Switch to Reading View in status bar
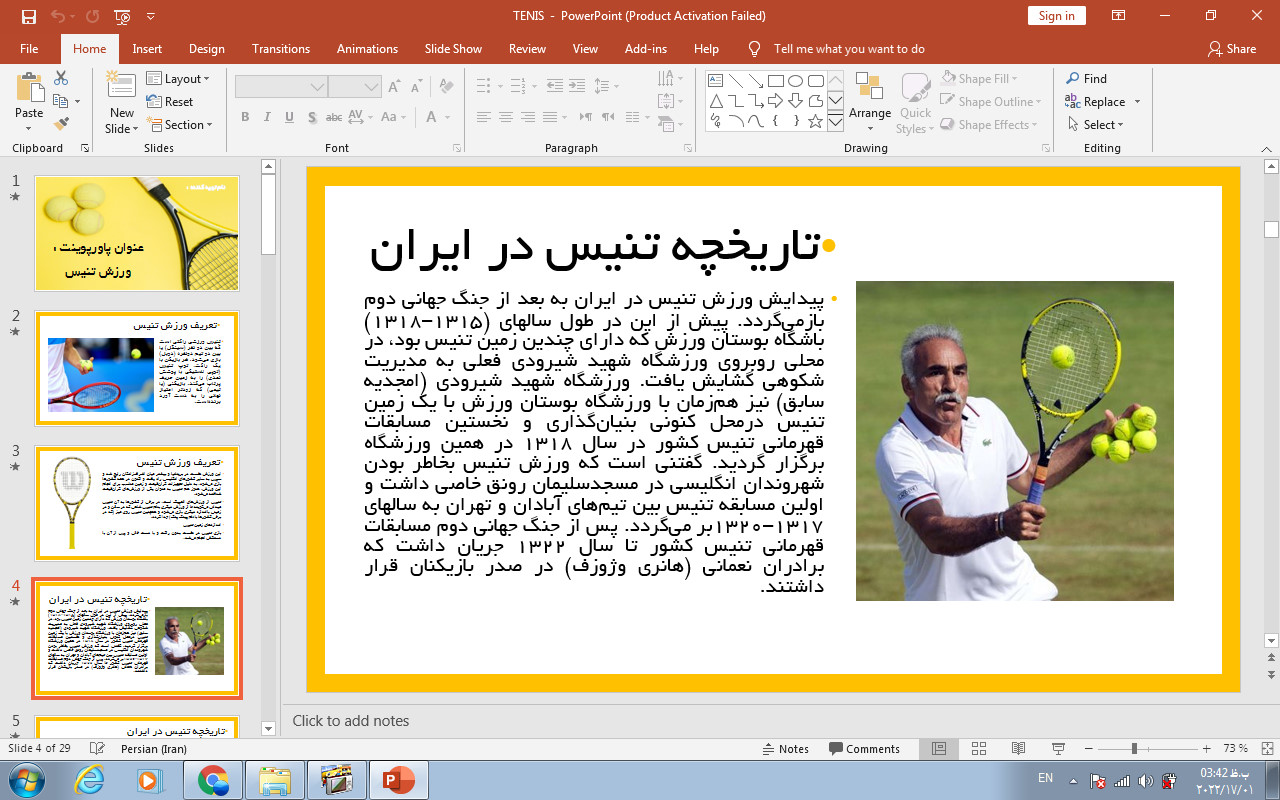Image resolution: width=1280 pixels, height=800 pixels. point(1018,749)
